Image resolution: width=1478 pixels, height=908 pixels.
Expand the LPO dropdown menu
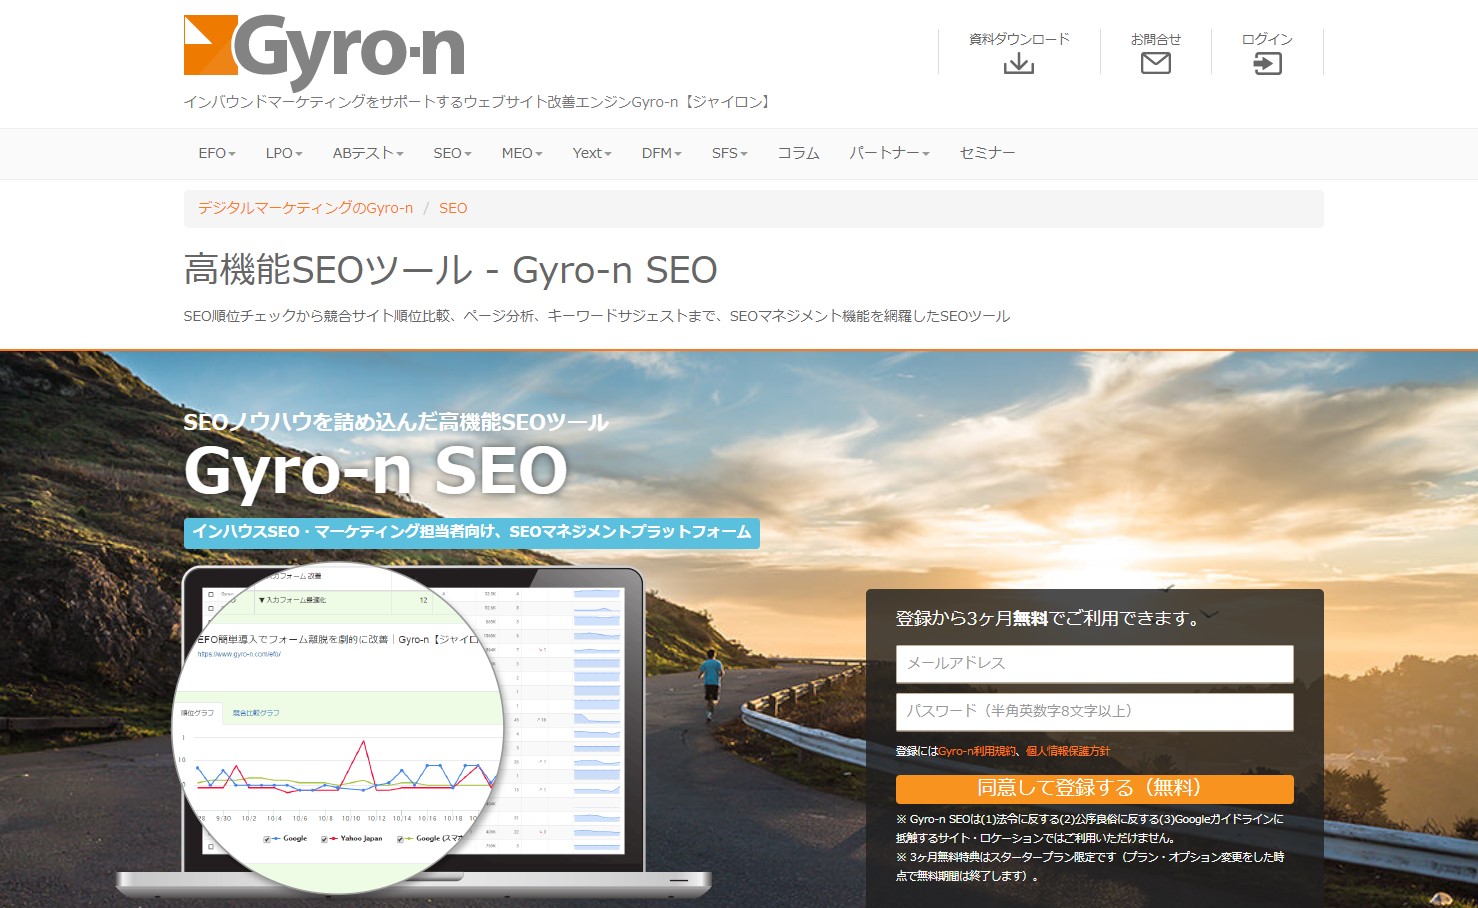point(284,153)
